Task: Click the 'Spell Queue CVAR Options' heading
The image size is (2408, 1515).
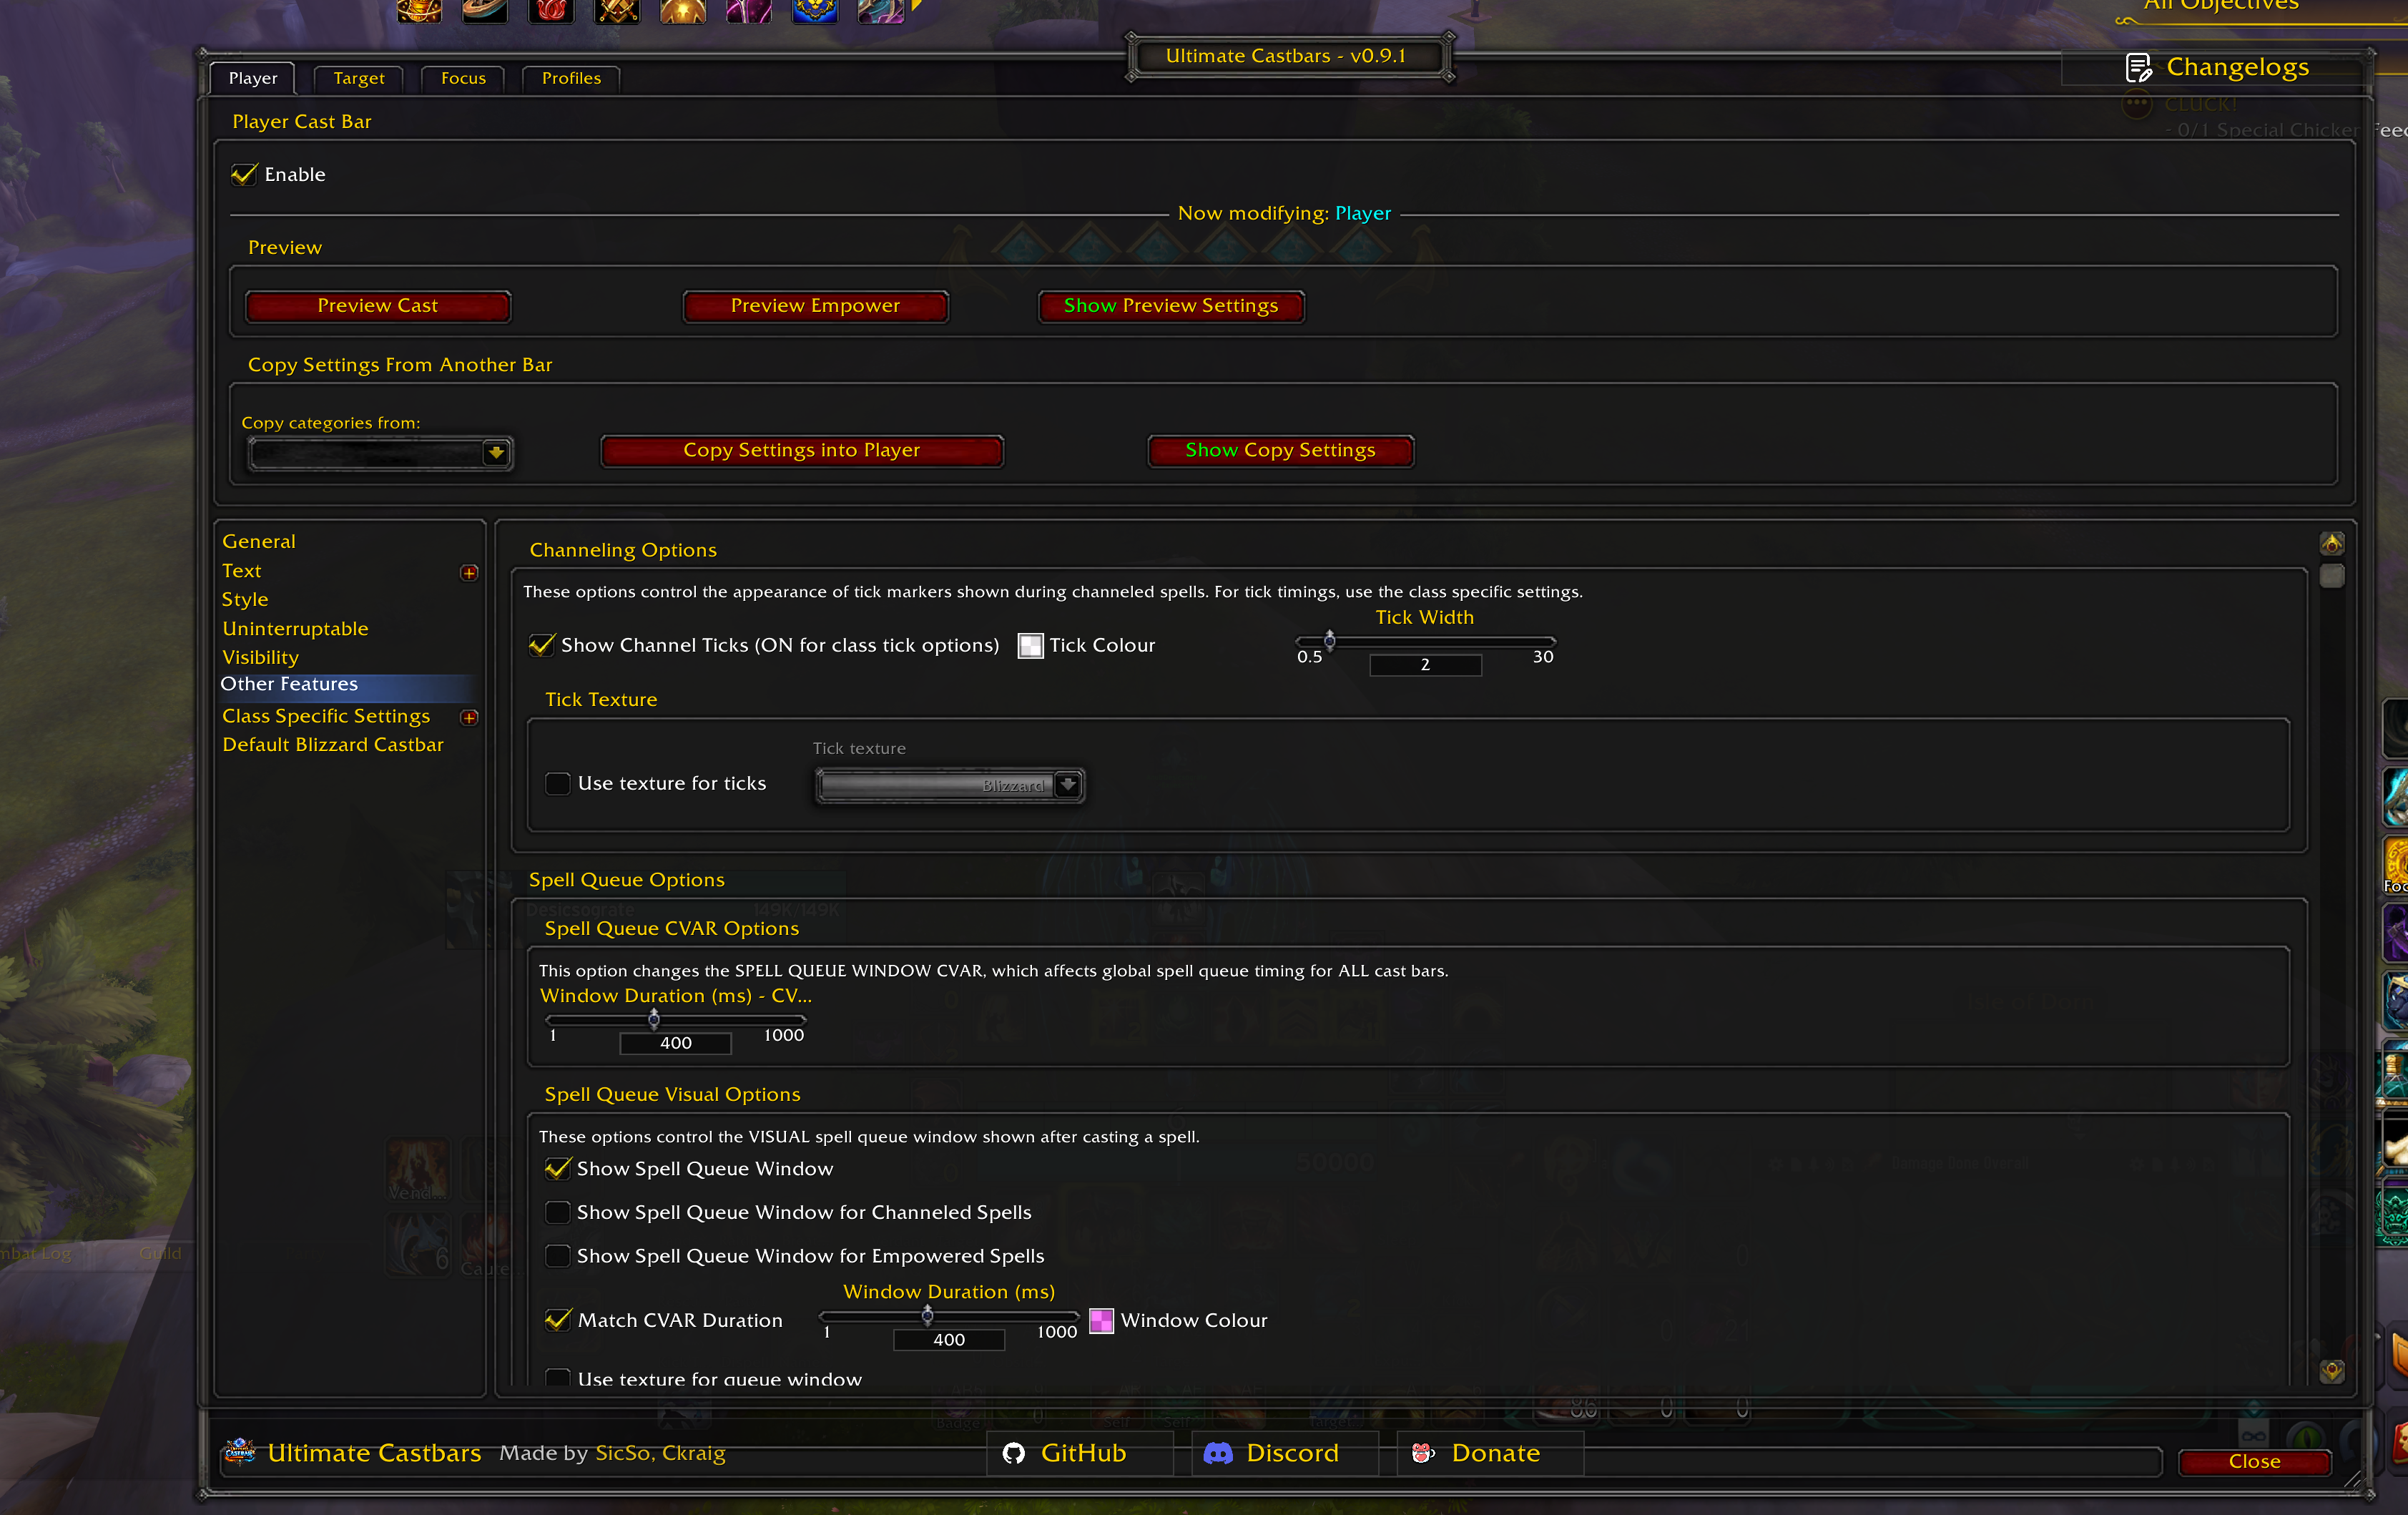Action: click(672, 929)
